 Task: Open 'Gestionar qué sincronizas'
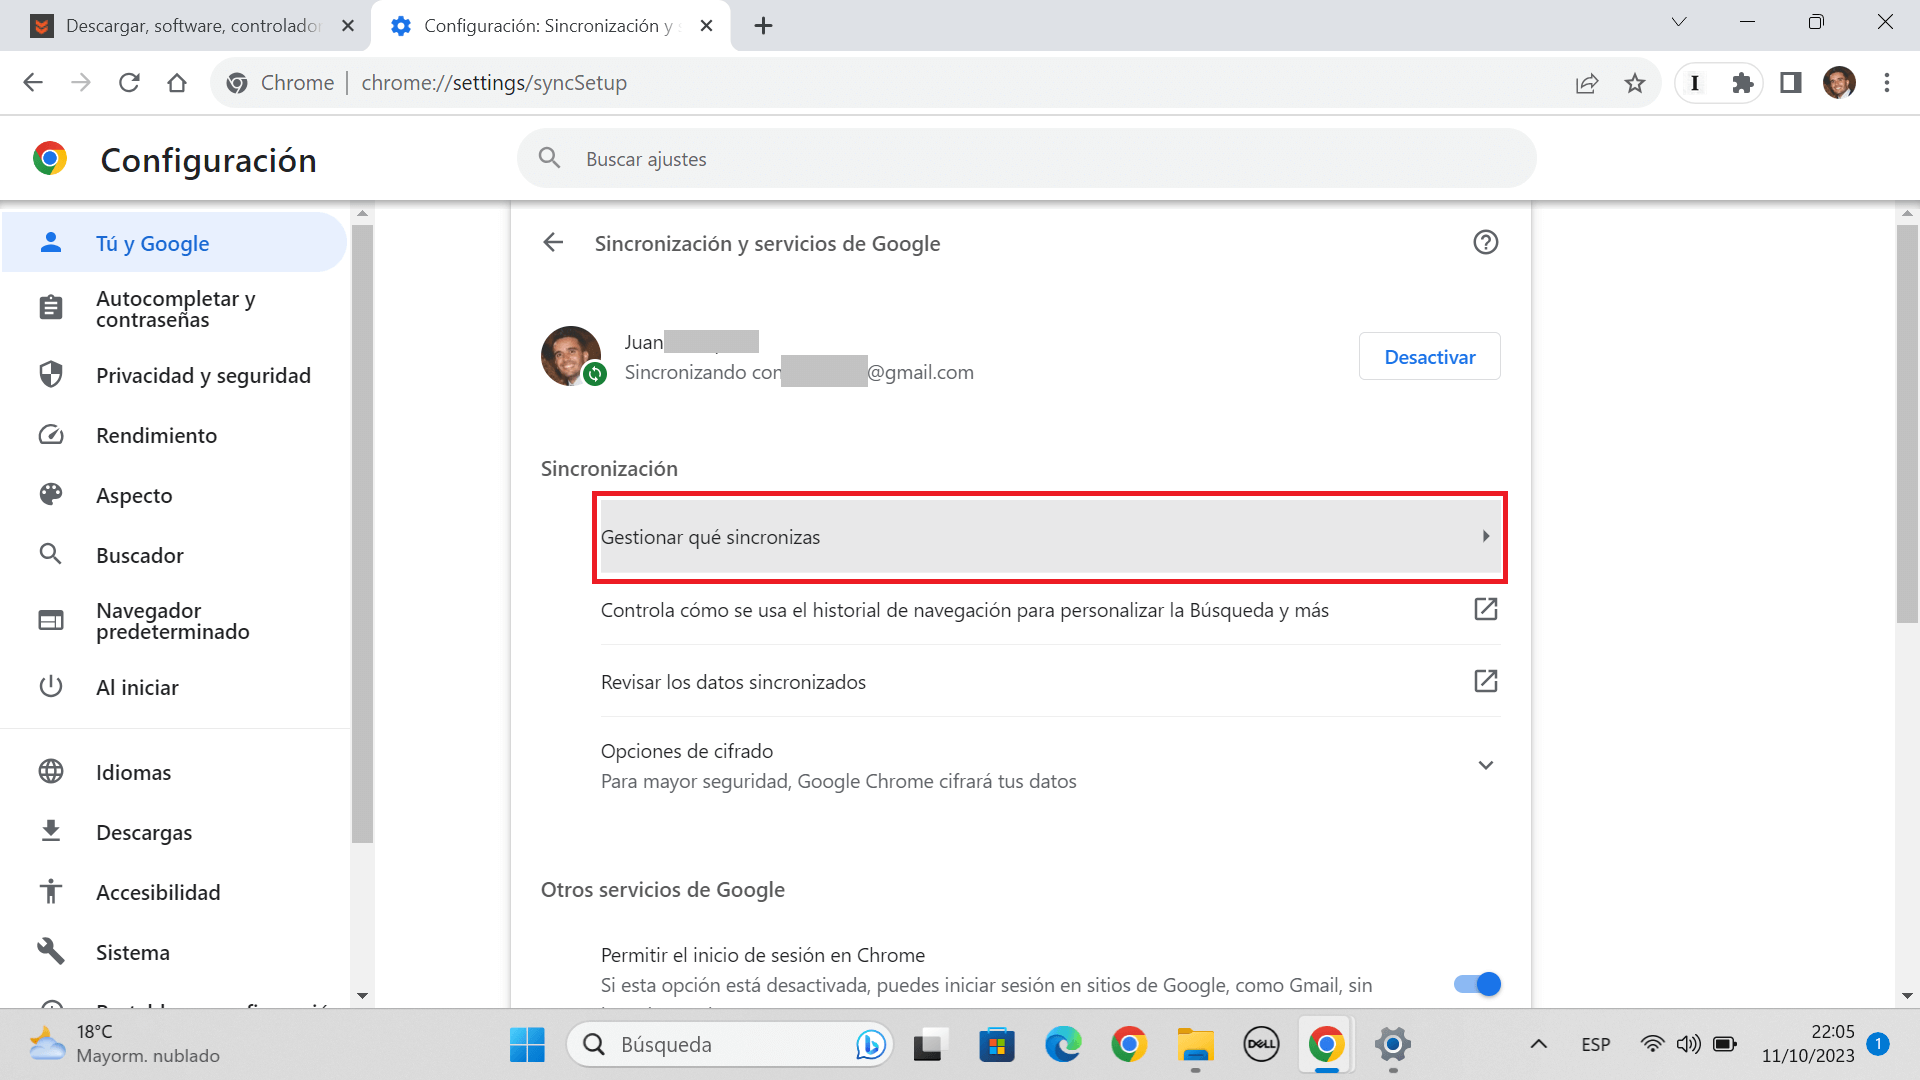coord(1049,537)
